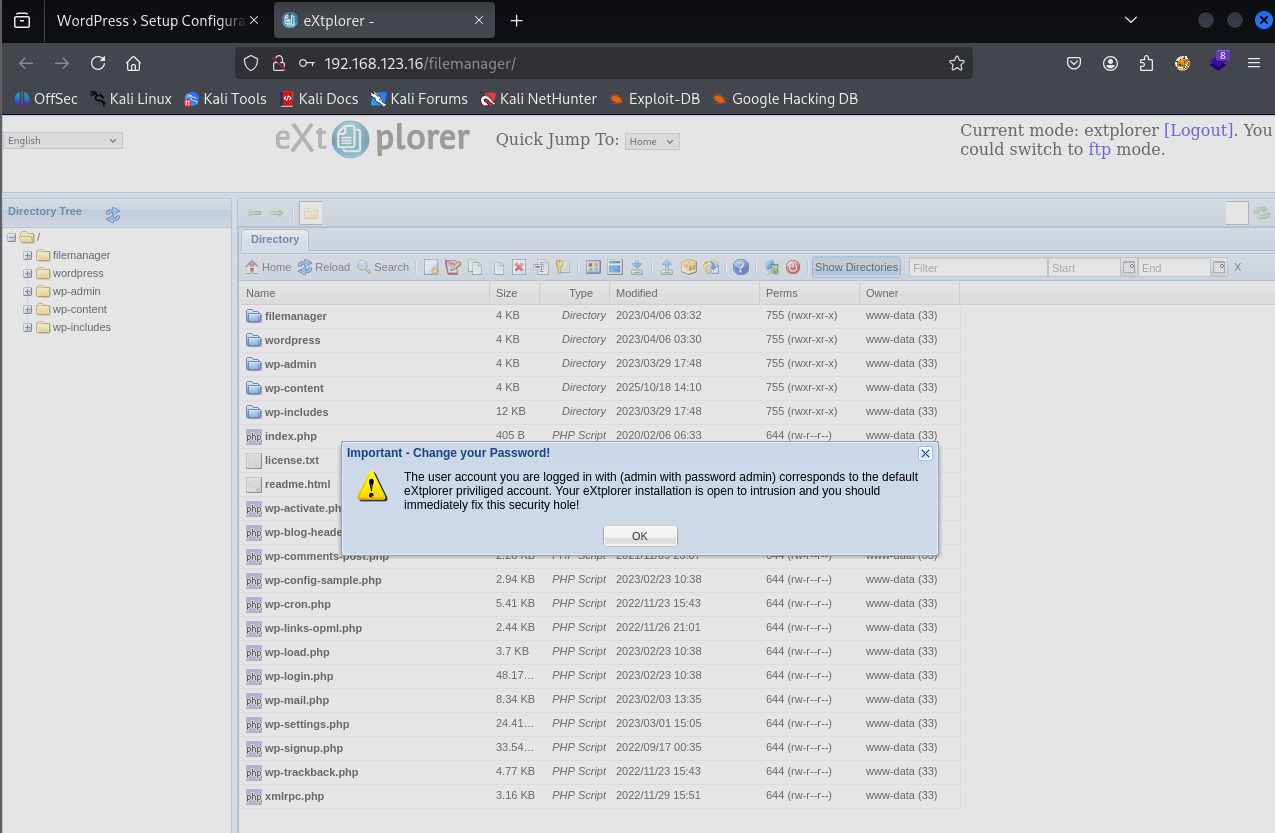Screen dimensions: 1275x833
Task: Toggle the Show Directories button
Action: (856, 267)
